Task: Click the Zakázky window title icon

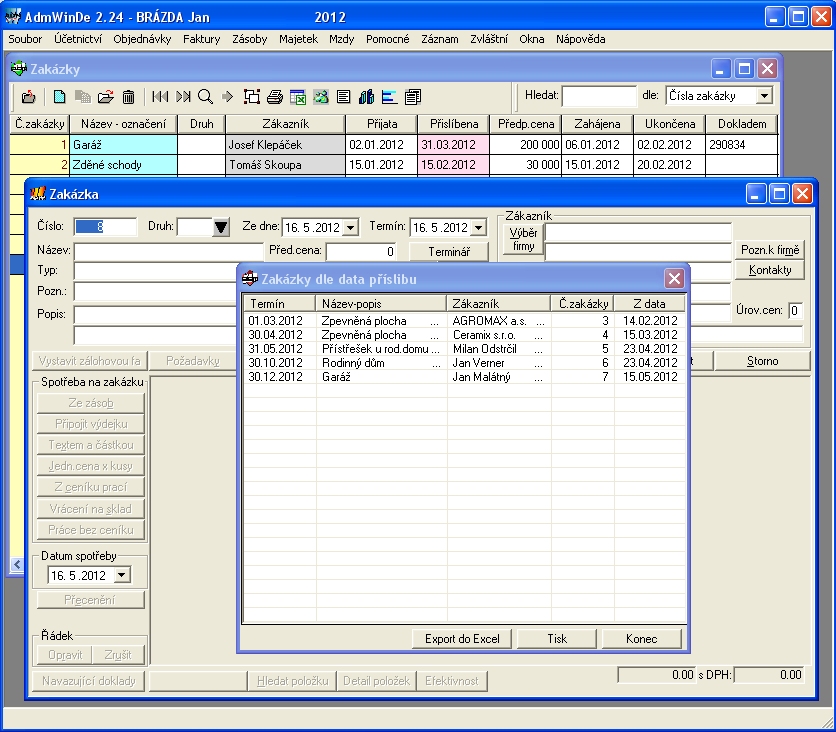Action: [19, 68]
